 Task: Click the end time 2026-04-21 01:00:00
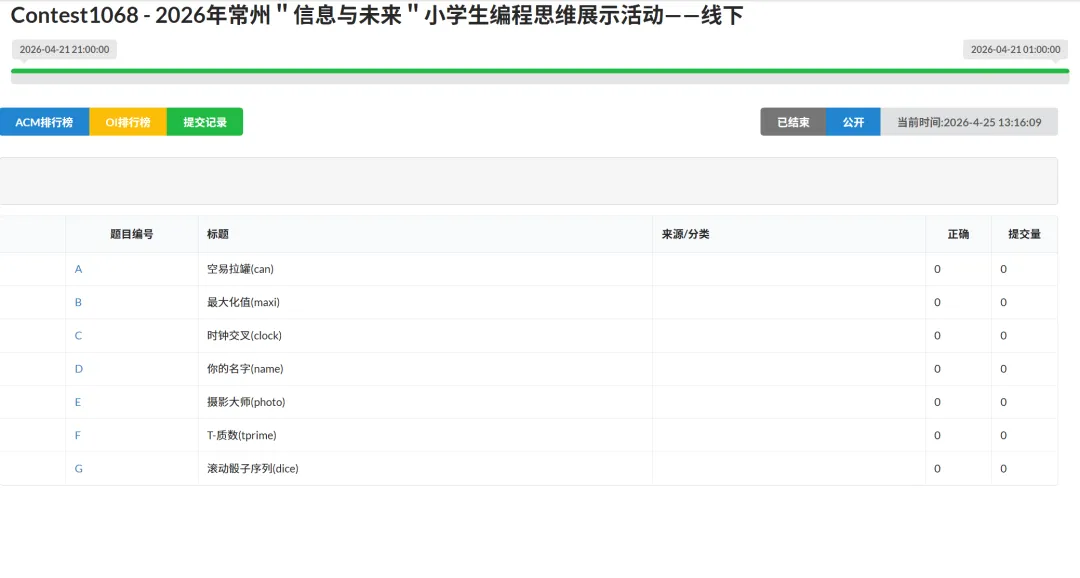[x=1014, y=48]
